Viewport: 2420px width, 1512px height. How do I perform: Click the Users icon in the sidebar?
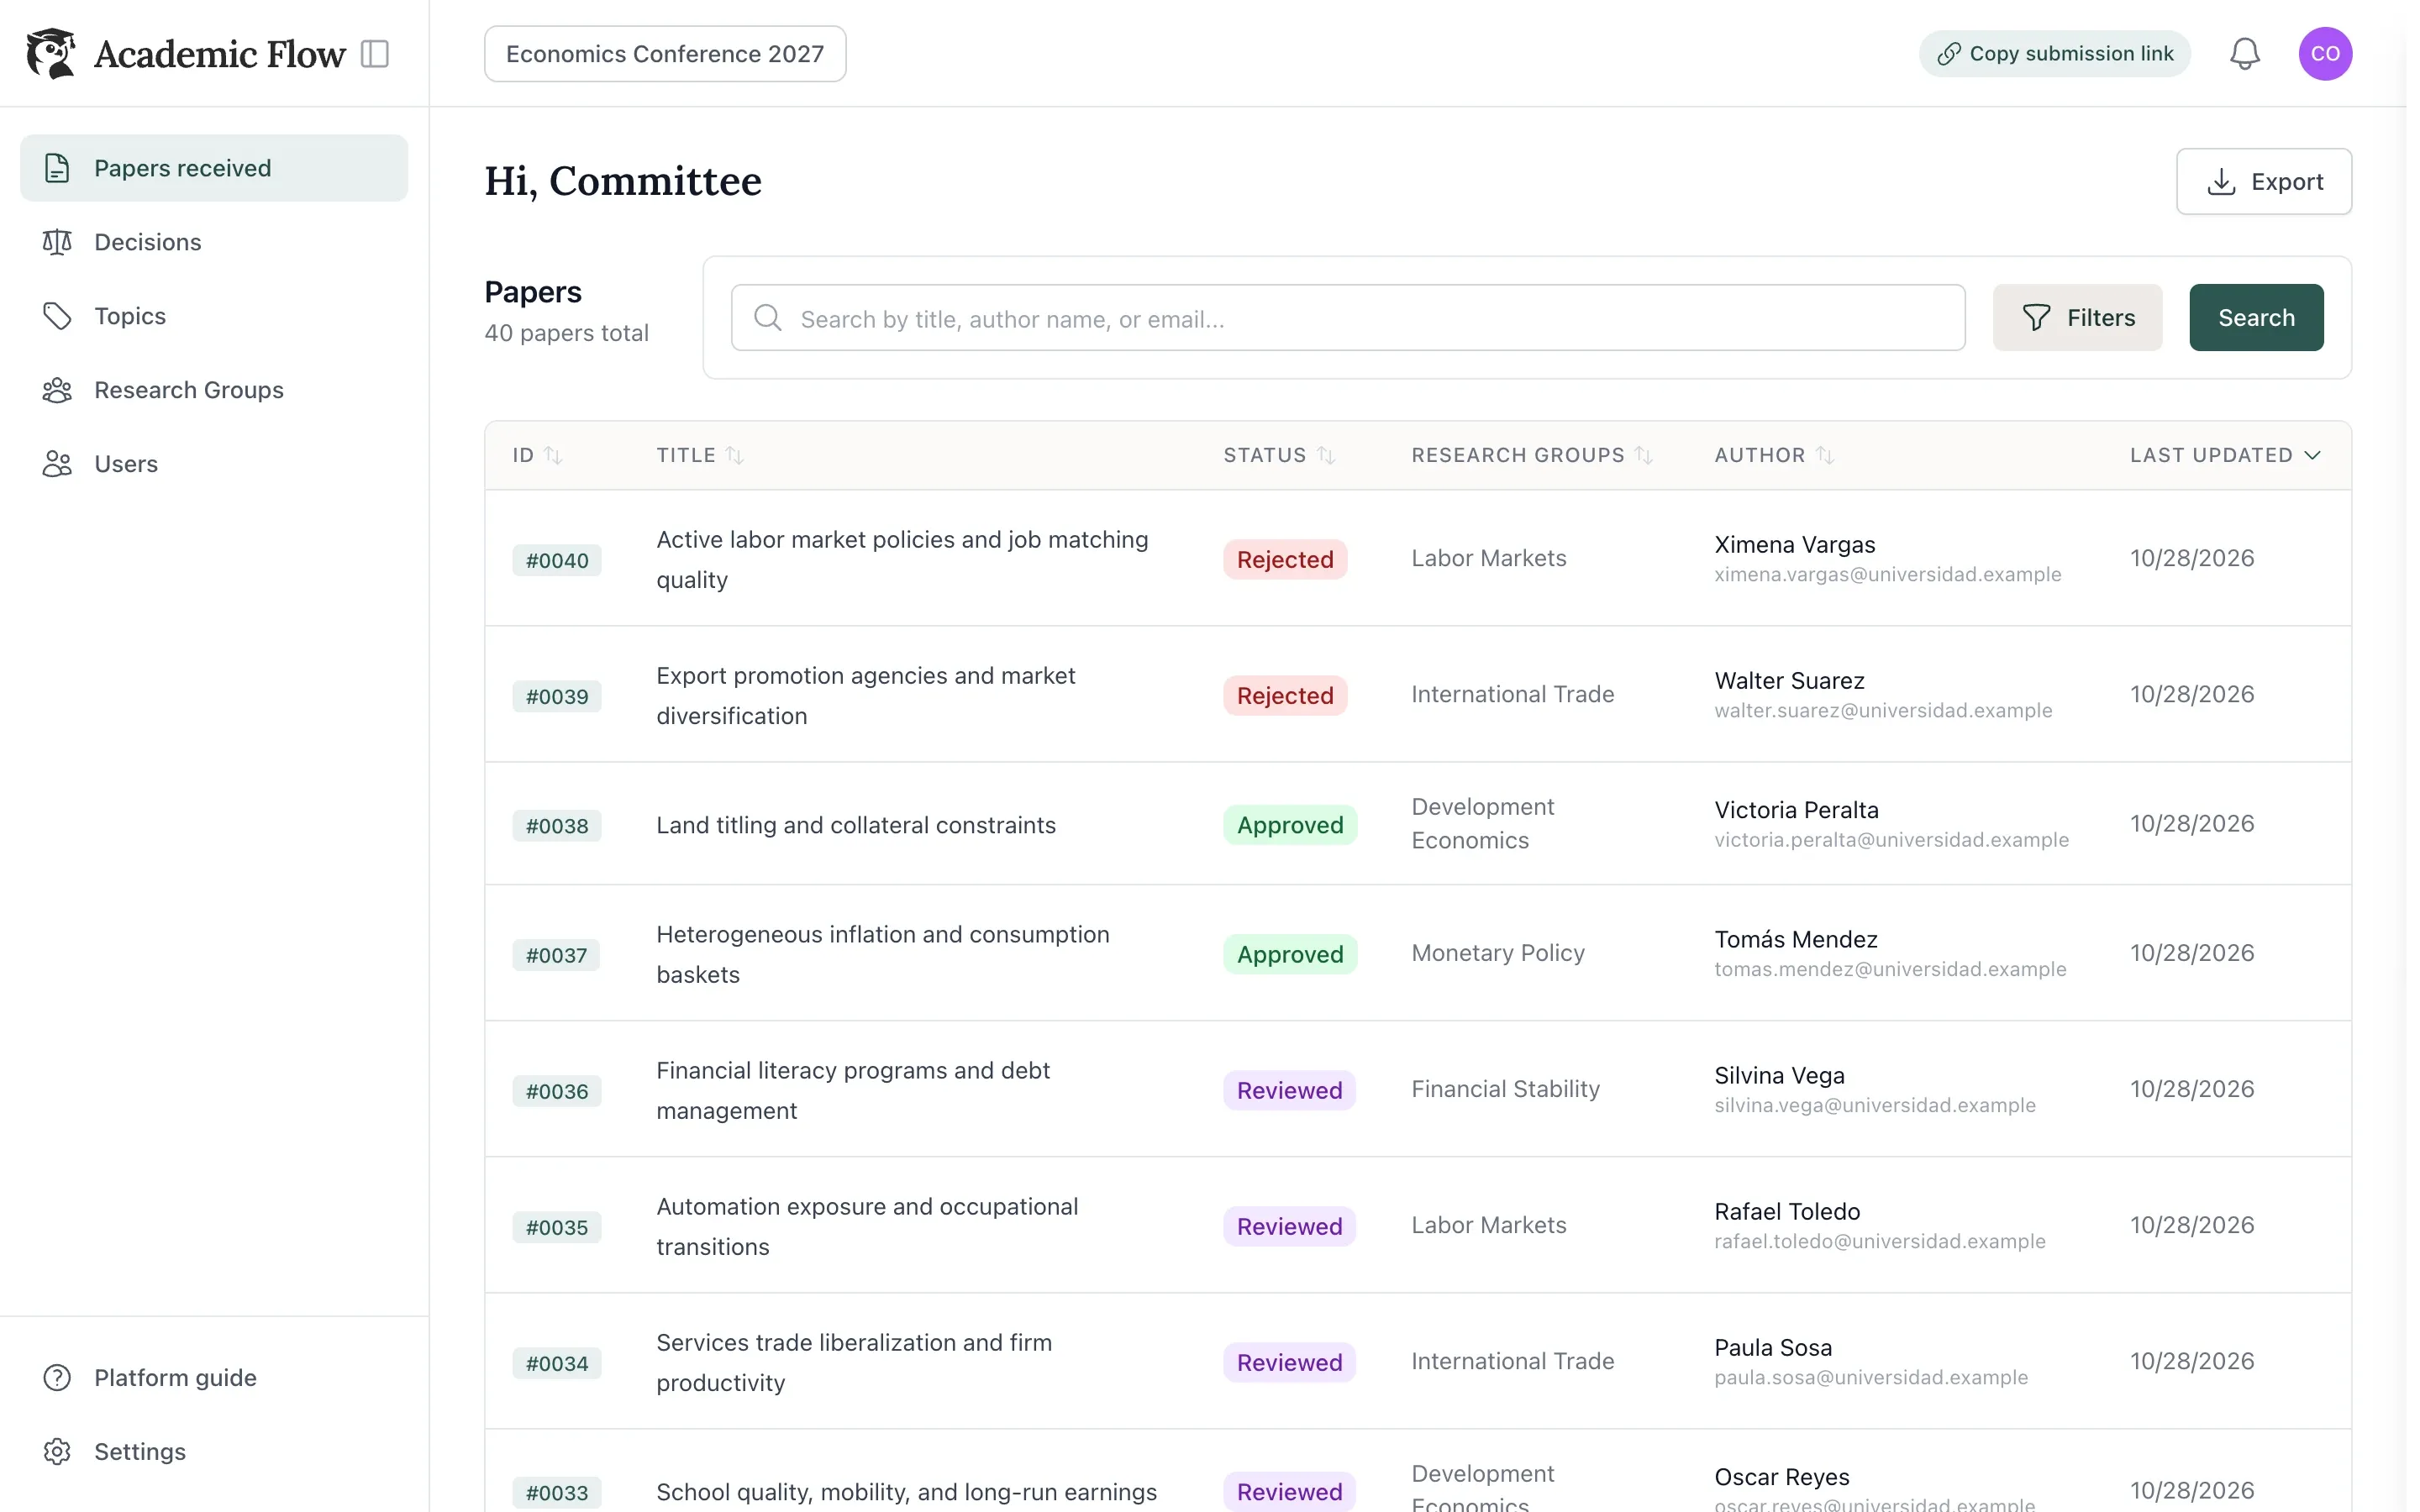coord(57,464)
